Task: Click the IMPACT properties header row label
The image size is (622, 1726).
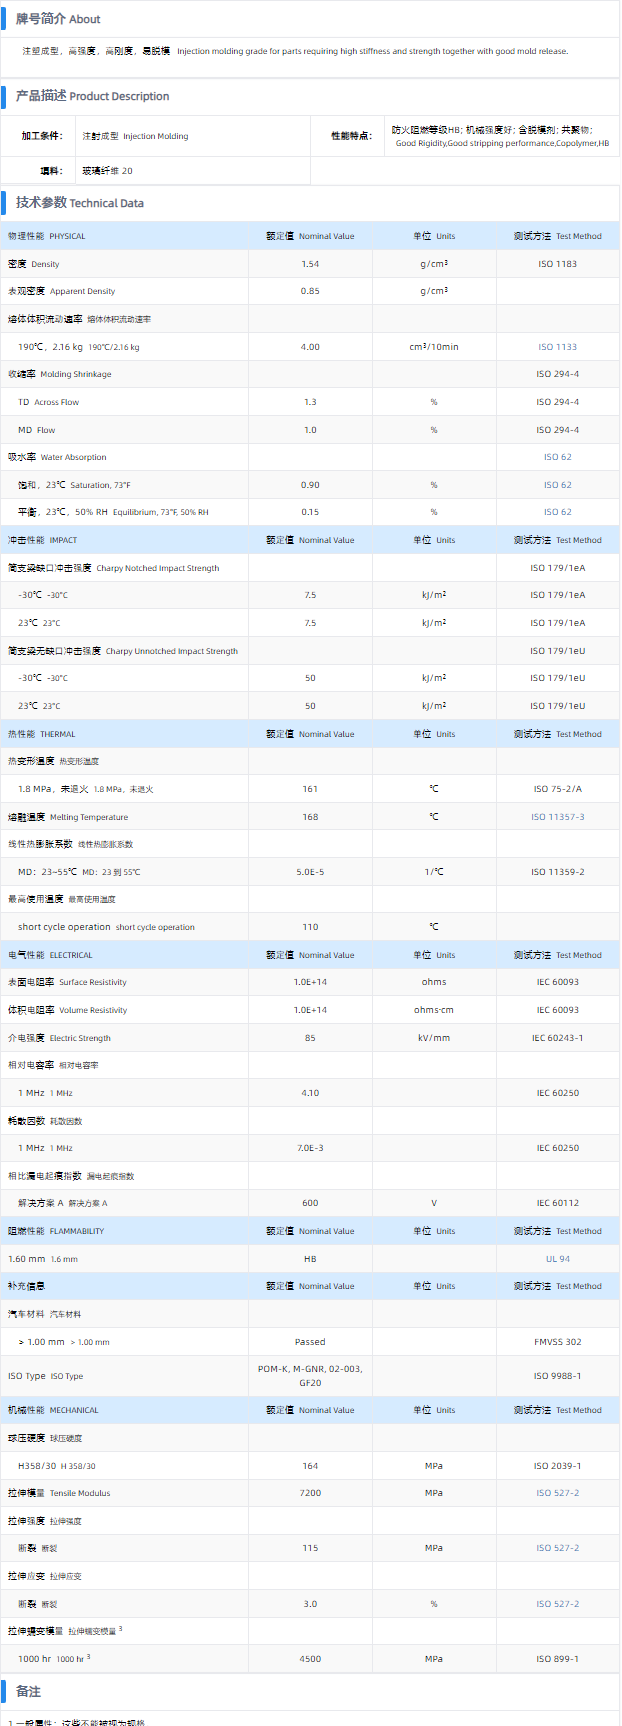Action: (43, 540)
